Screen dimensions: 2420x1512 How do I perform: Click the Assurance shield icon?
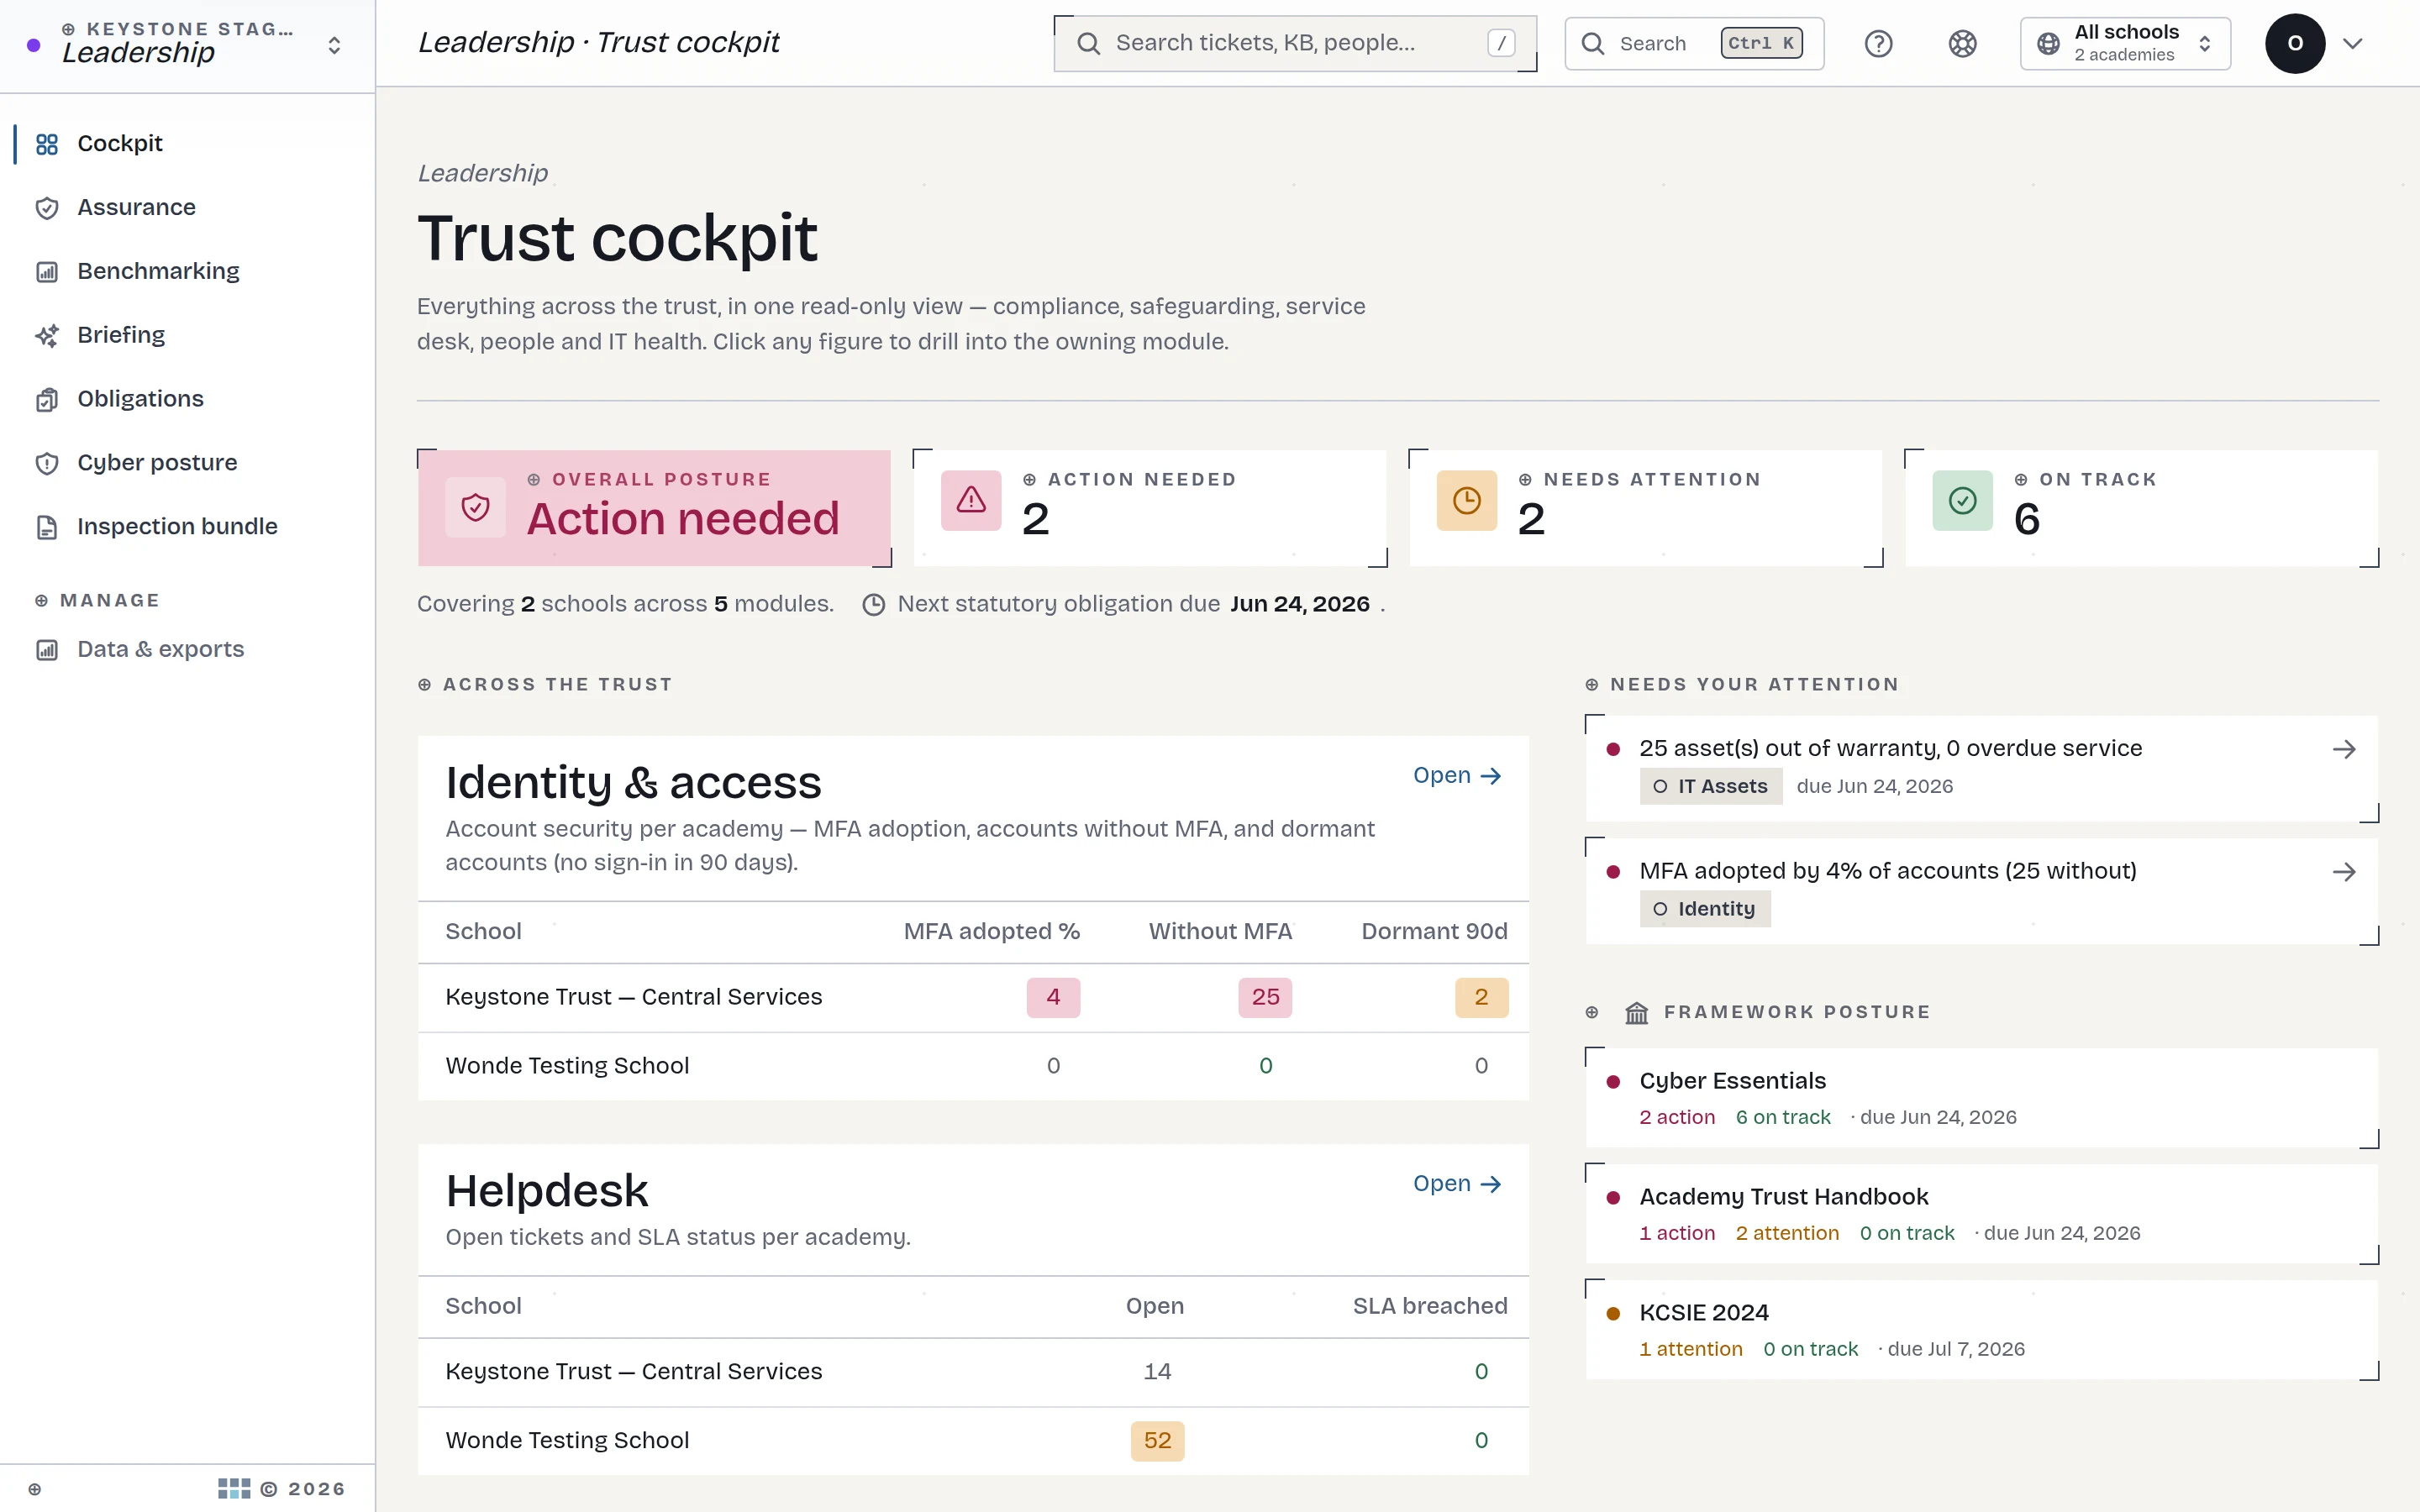point(47,208)
